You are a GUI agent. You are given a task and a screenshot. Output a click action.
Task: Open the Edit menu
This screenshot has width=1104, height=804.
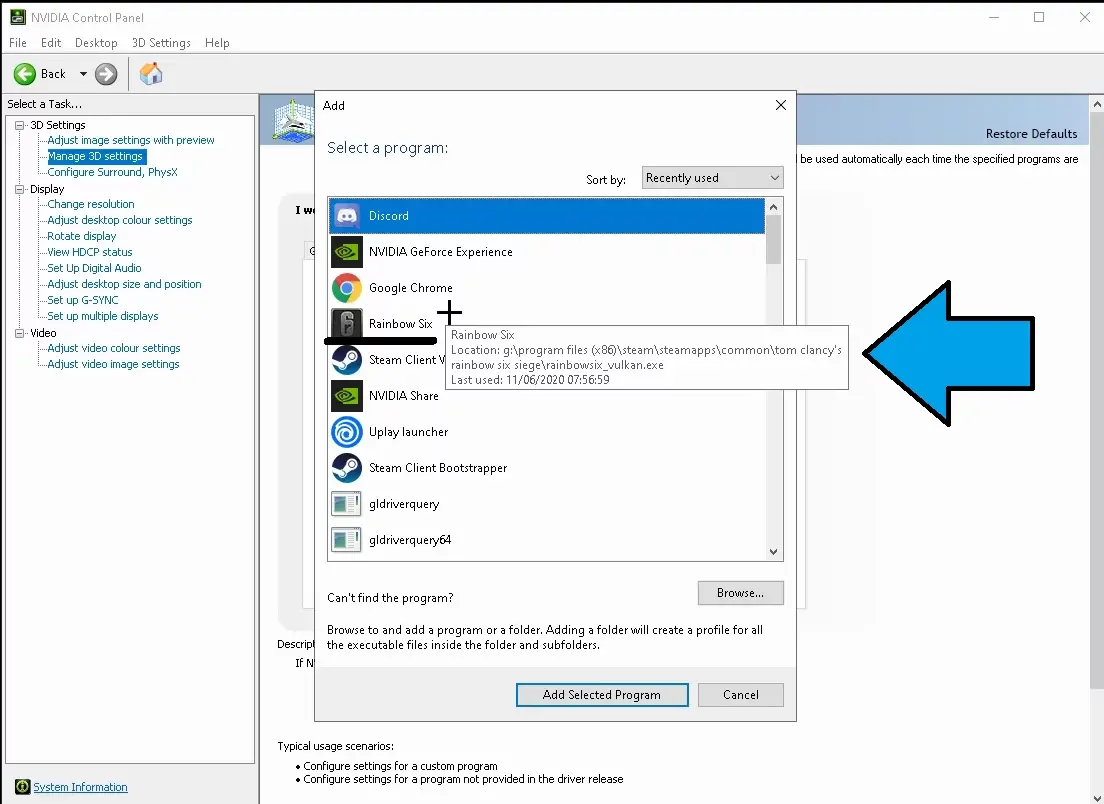51,43
